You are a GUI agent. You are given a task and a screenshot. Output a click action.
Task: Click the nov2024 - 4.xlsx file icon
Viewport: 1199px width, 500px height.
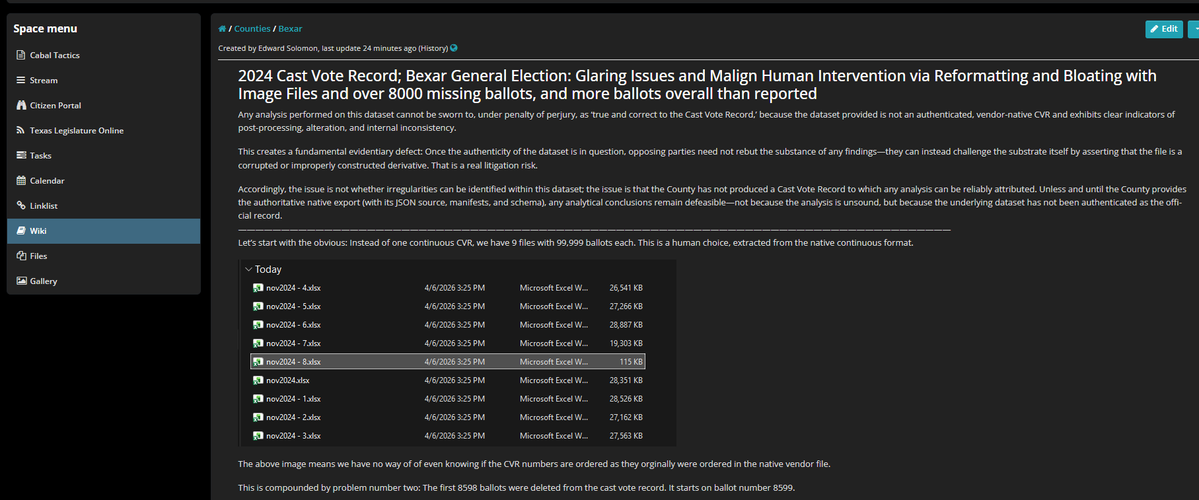tap(258, 287)
